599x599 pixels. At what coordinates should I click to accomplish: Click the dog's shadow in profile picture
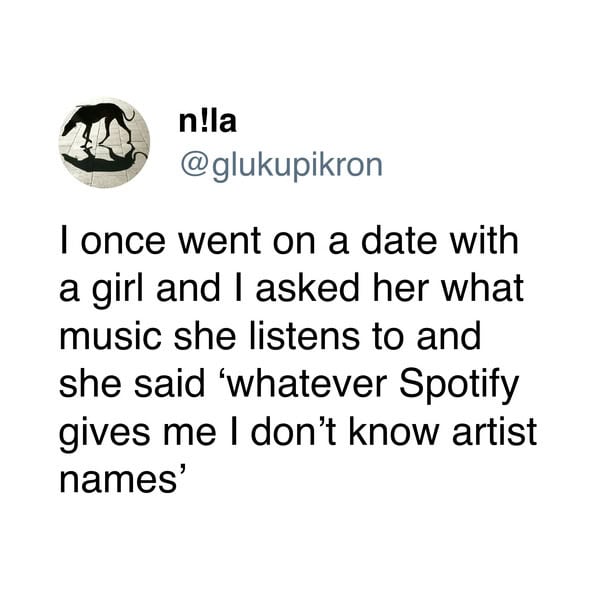pos(103,161)
